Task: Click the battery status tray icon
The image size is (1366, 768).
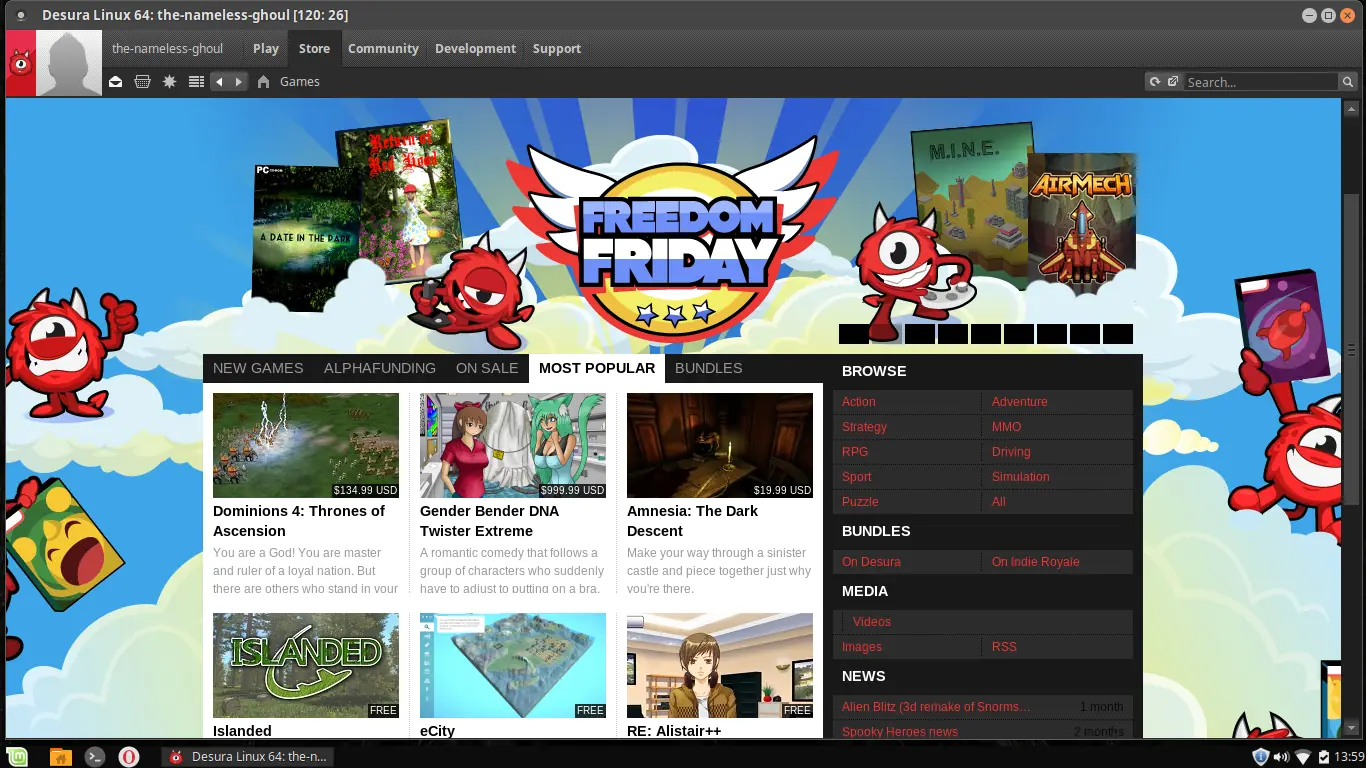Action: tap(1324, 757)
